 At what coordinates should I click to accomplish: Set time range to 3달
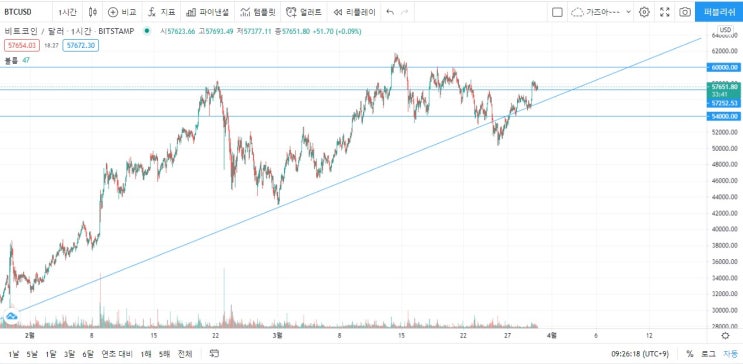(69, 354)
